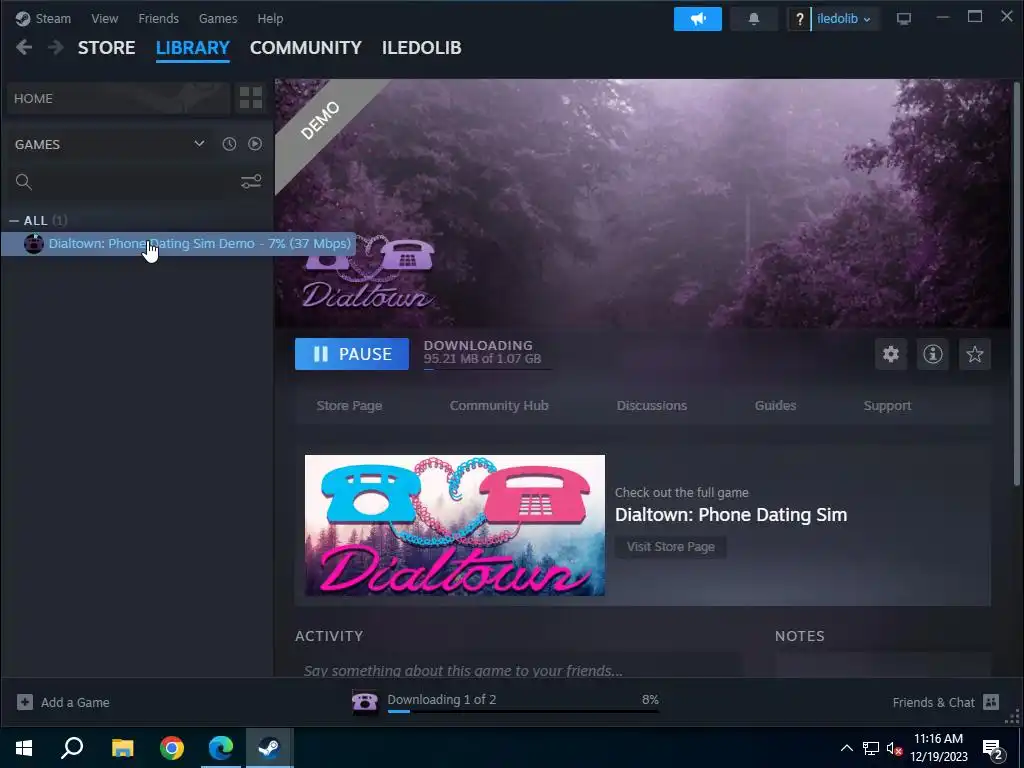Open the announcements megaphone button
The width and height of the screenshot is (1024, 768).
697,19
